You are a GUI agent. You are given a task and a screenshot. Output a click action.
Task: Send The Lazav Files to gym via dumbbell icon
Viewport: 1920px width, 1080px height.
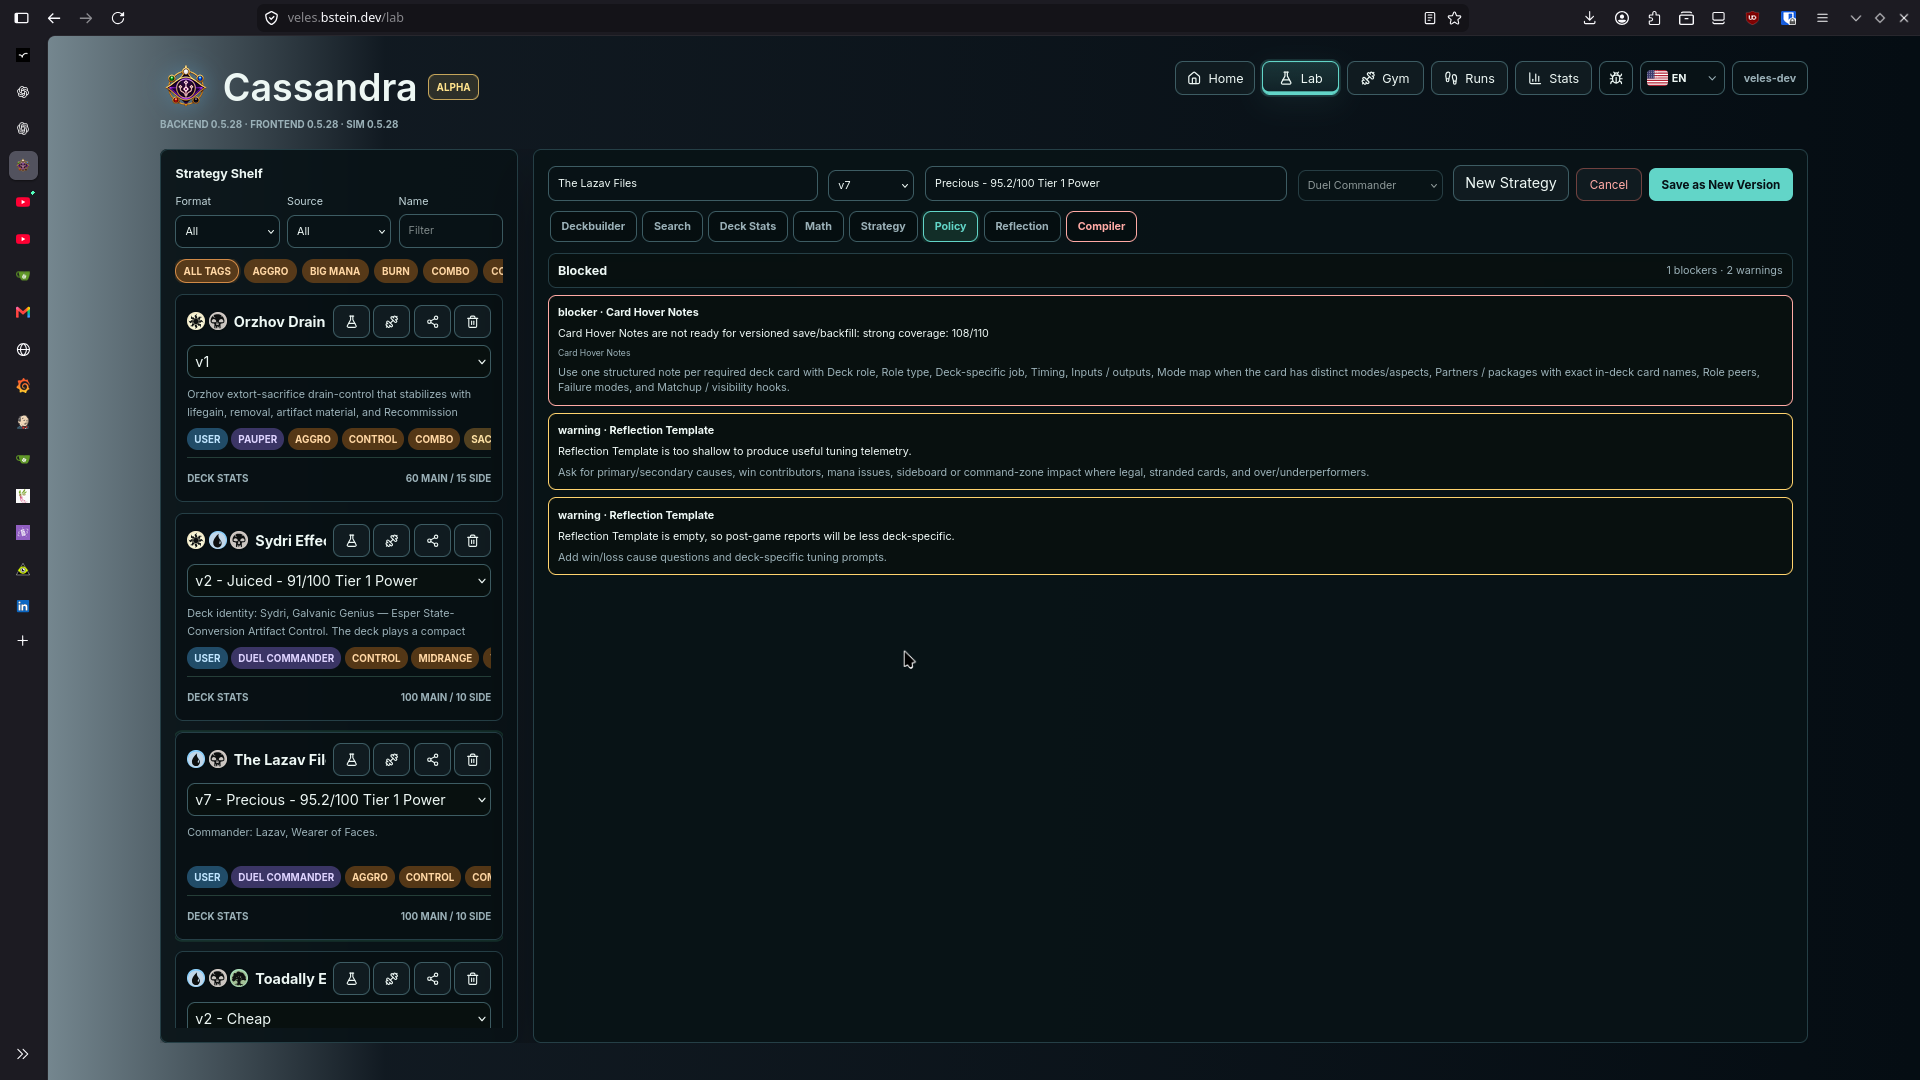392,760
